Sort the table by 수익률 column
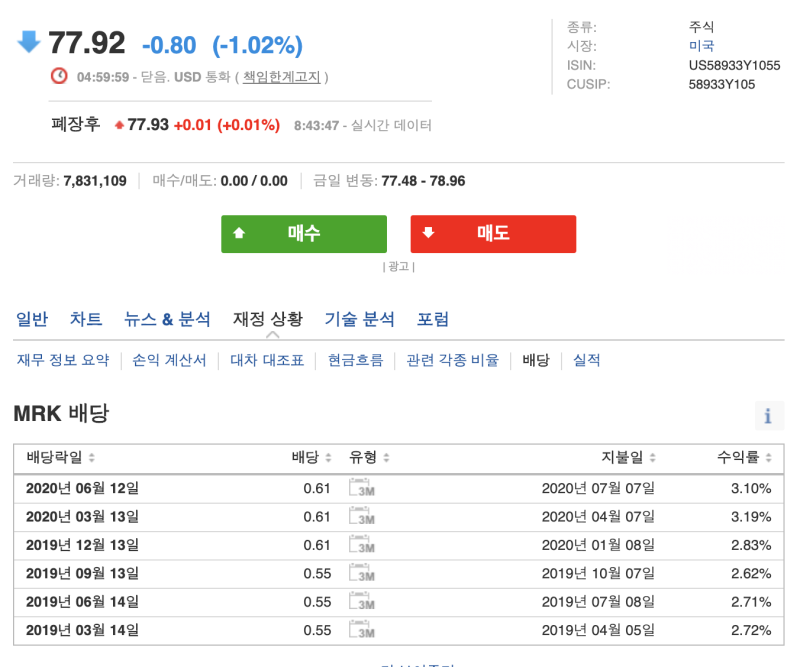This screenshot has width=800, height=667. pos(768,457)
